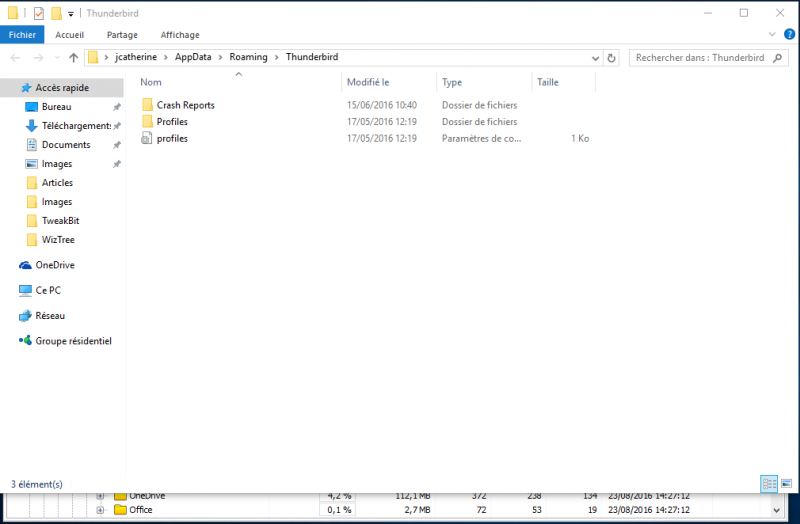Expand the chevron after Roaming in path
800x524 pixels.
[277, 57]
